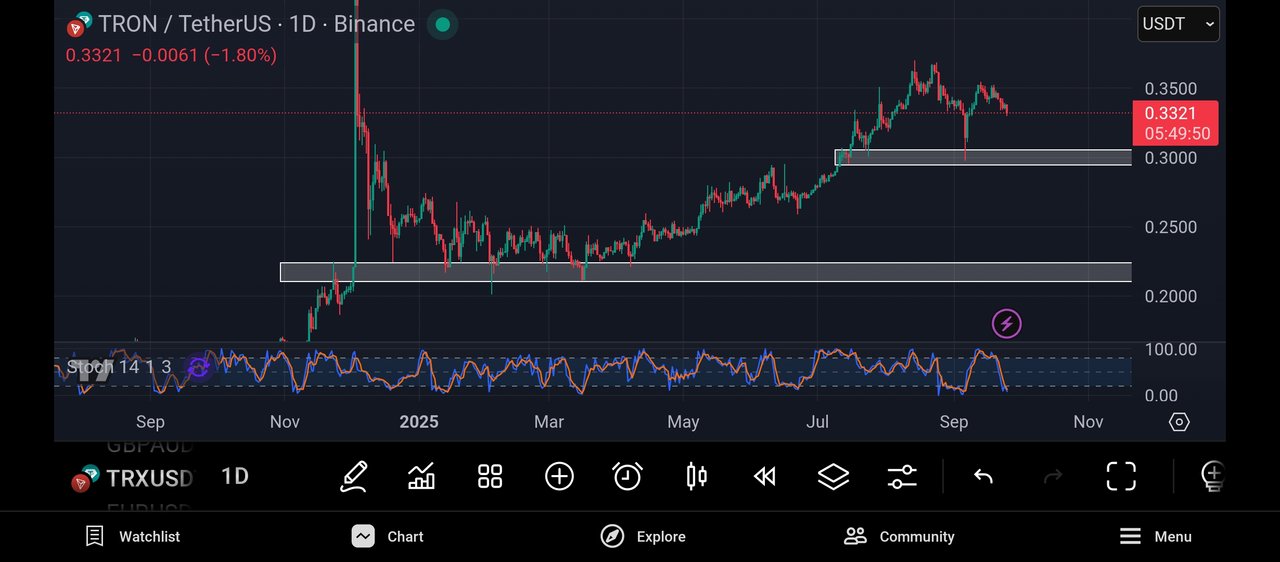Redo the chart action
This screenshot has width=1280, height=562.
1053,477
